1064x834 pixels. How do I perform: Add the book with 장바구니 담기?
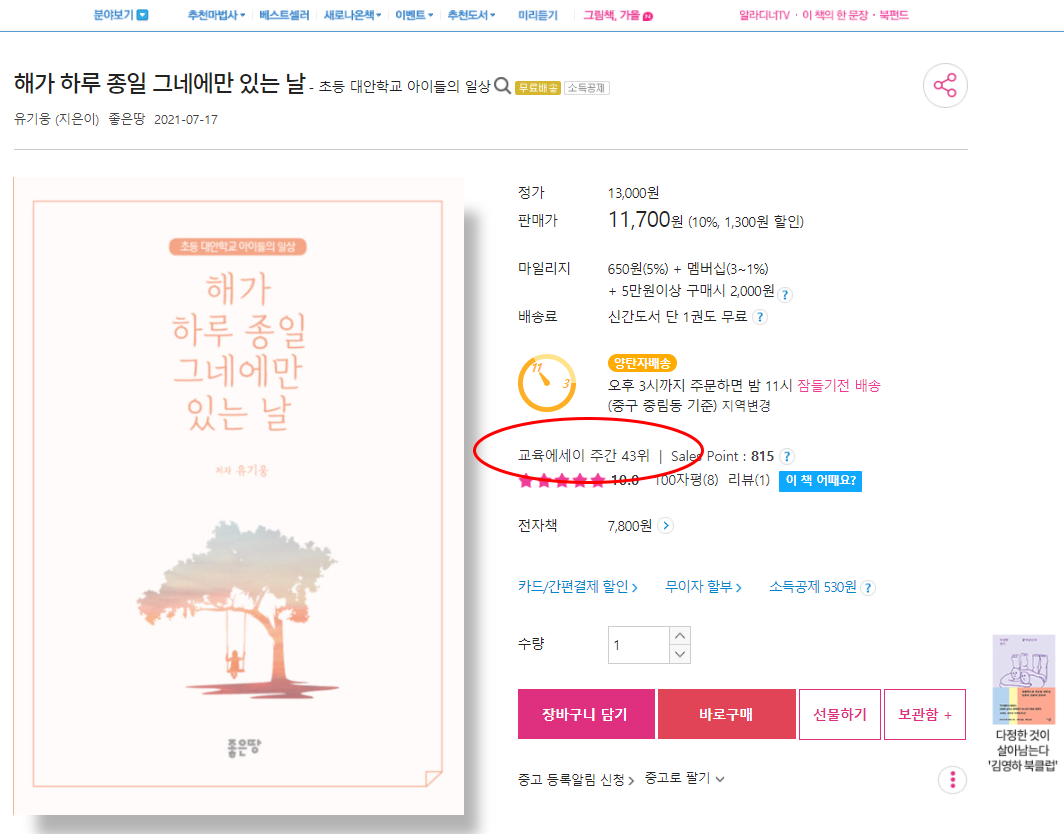pyautogui.click(x=586, y=714)
